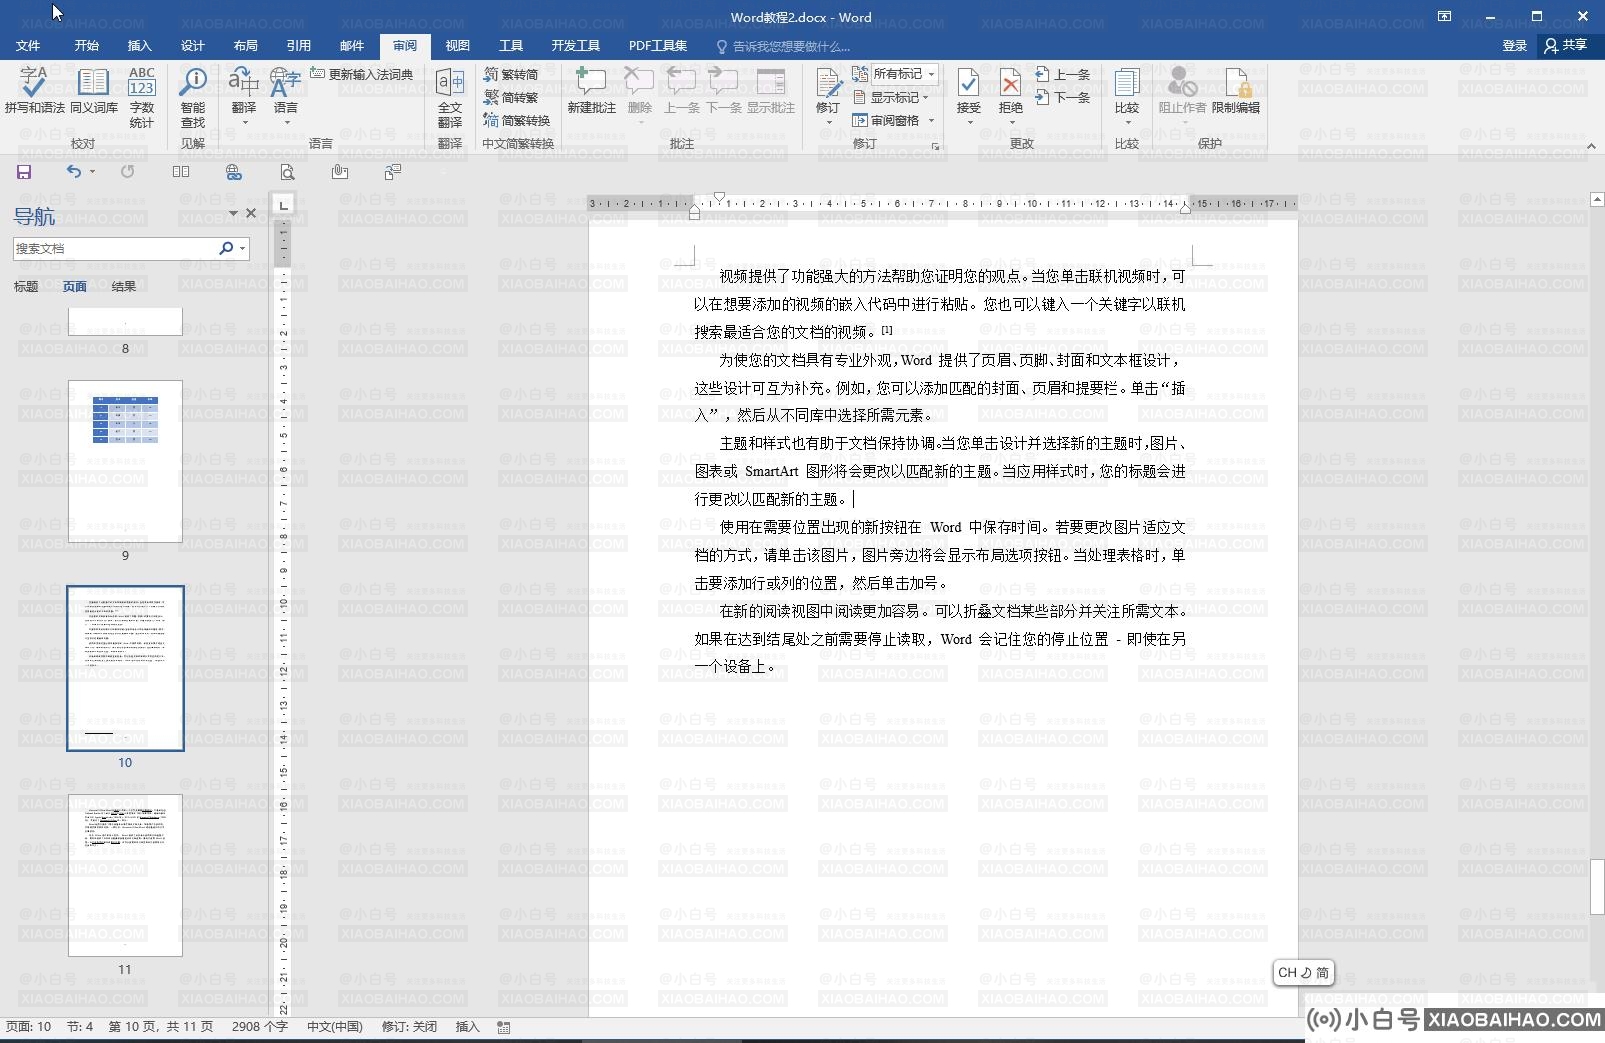The image size is (1605, 1043).
Task: Switch to the 插入 tab
Action: pyautogui.click(x=140, y=46)
